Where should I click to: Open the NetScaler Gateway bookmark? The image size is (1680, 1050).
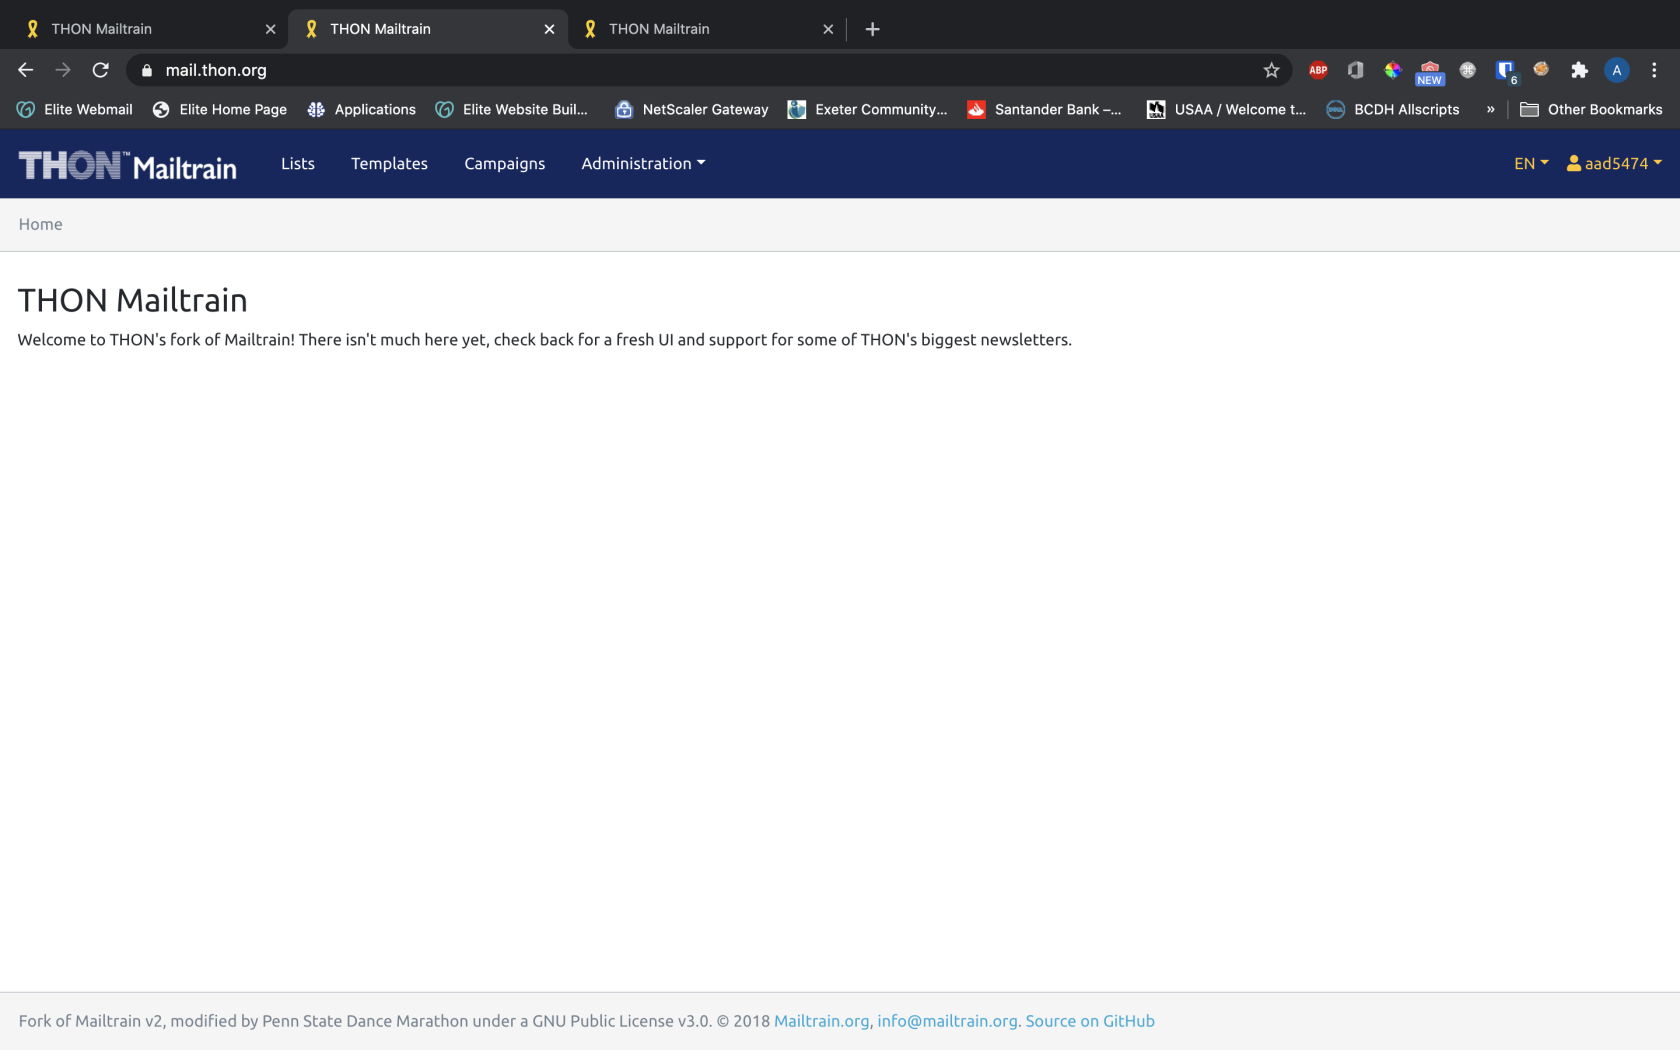click(x=691, y=109)
